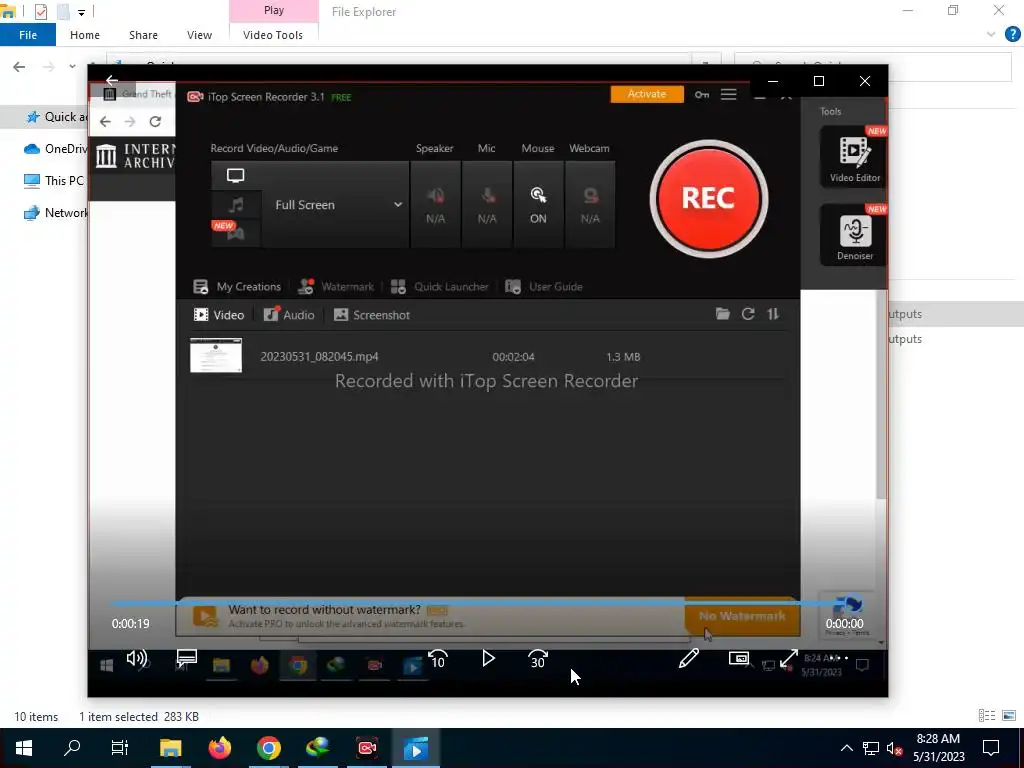Select Network in the navigation pane

(55, 212)
